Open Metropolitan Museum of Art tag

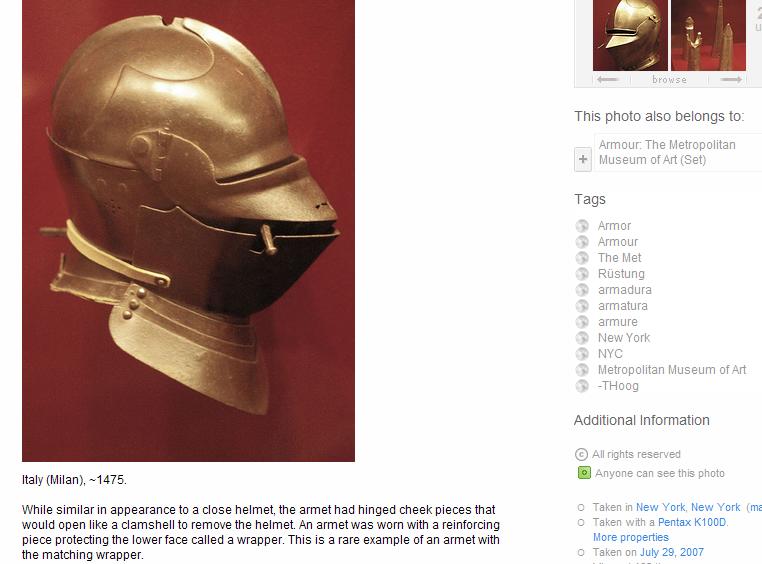pos(672,370)
